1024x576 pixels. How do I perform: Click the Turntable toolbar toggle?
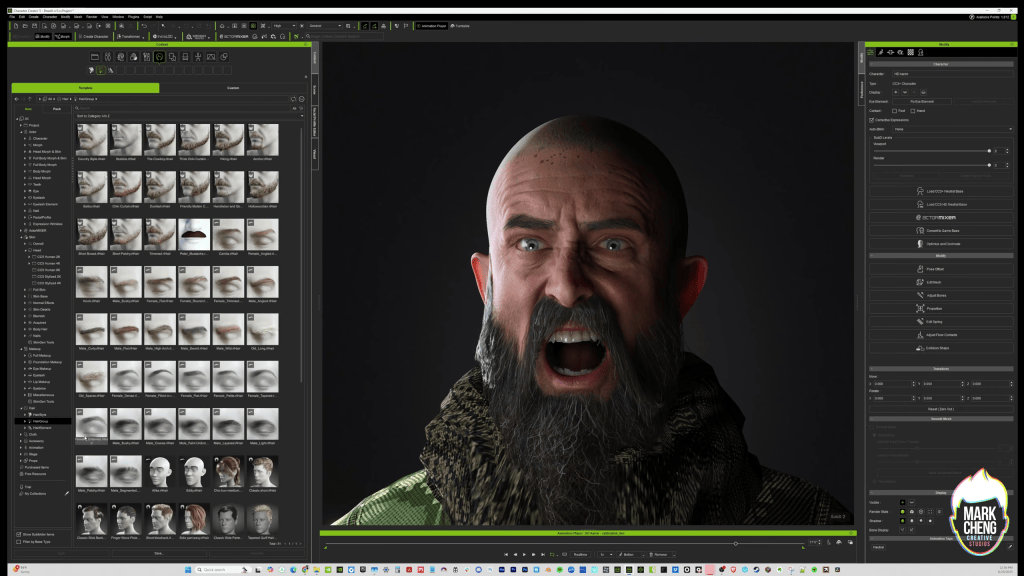click(x=460, y=26)
